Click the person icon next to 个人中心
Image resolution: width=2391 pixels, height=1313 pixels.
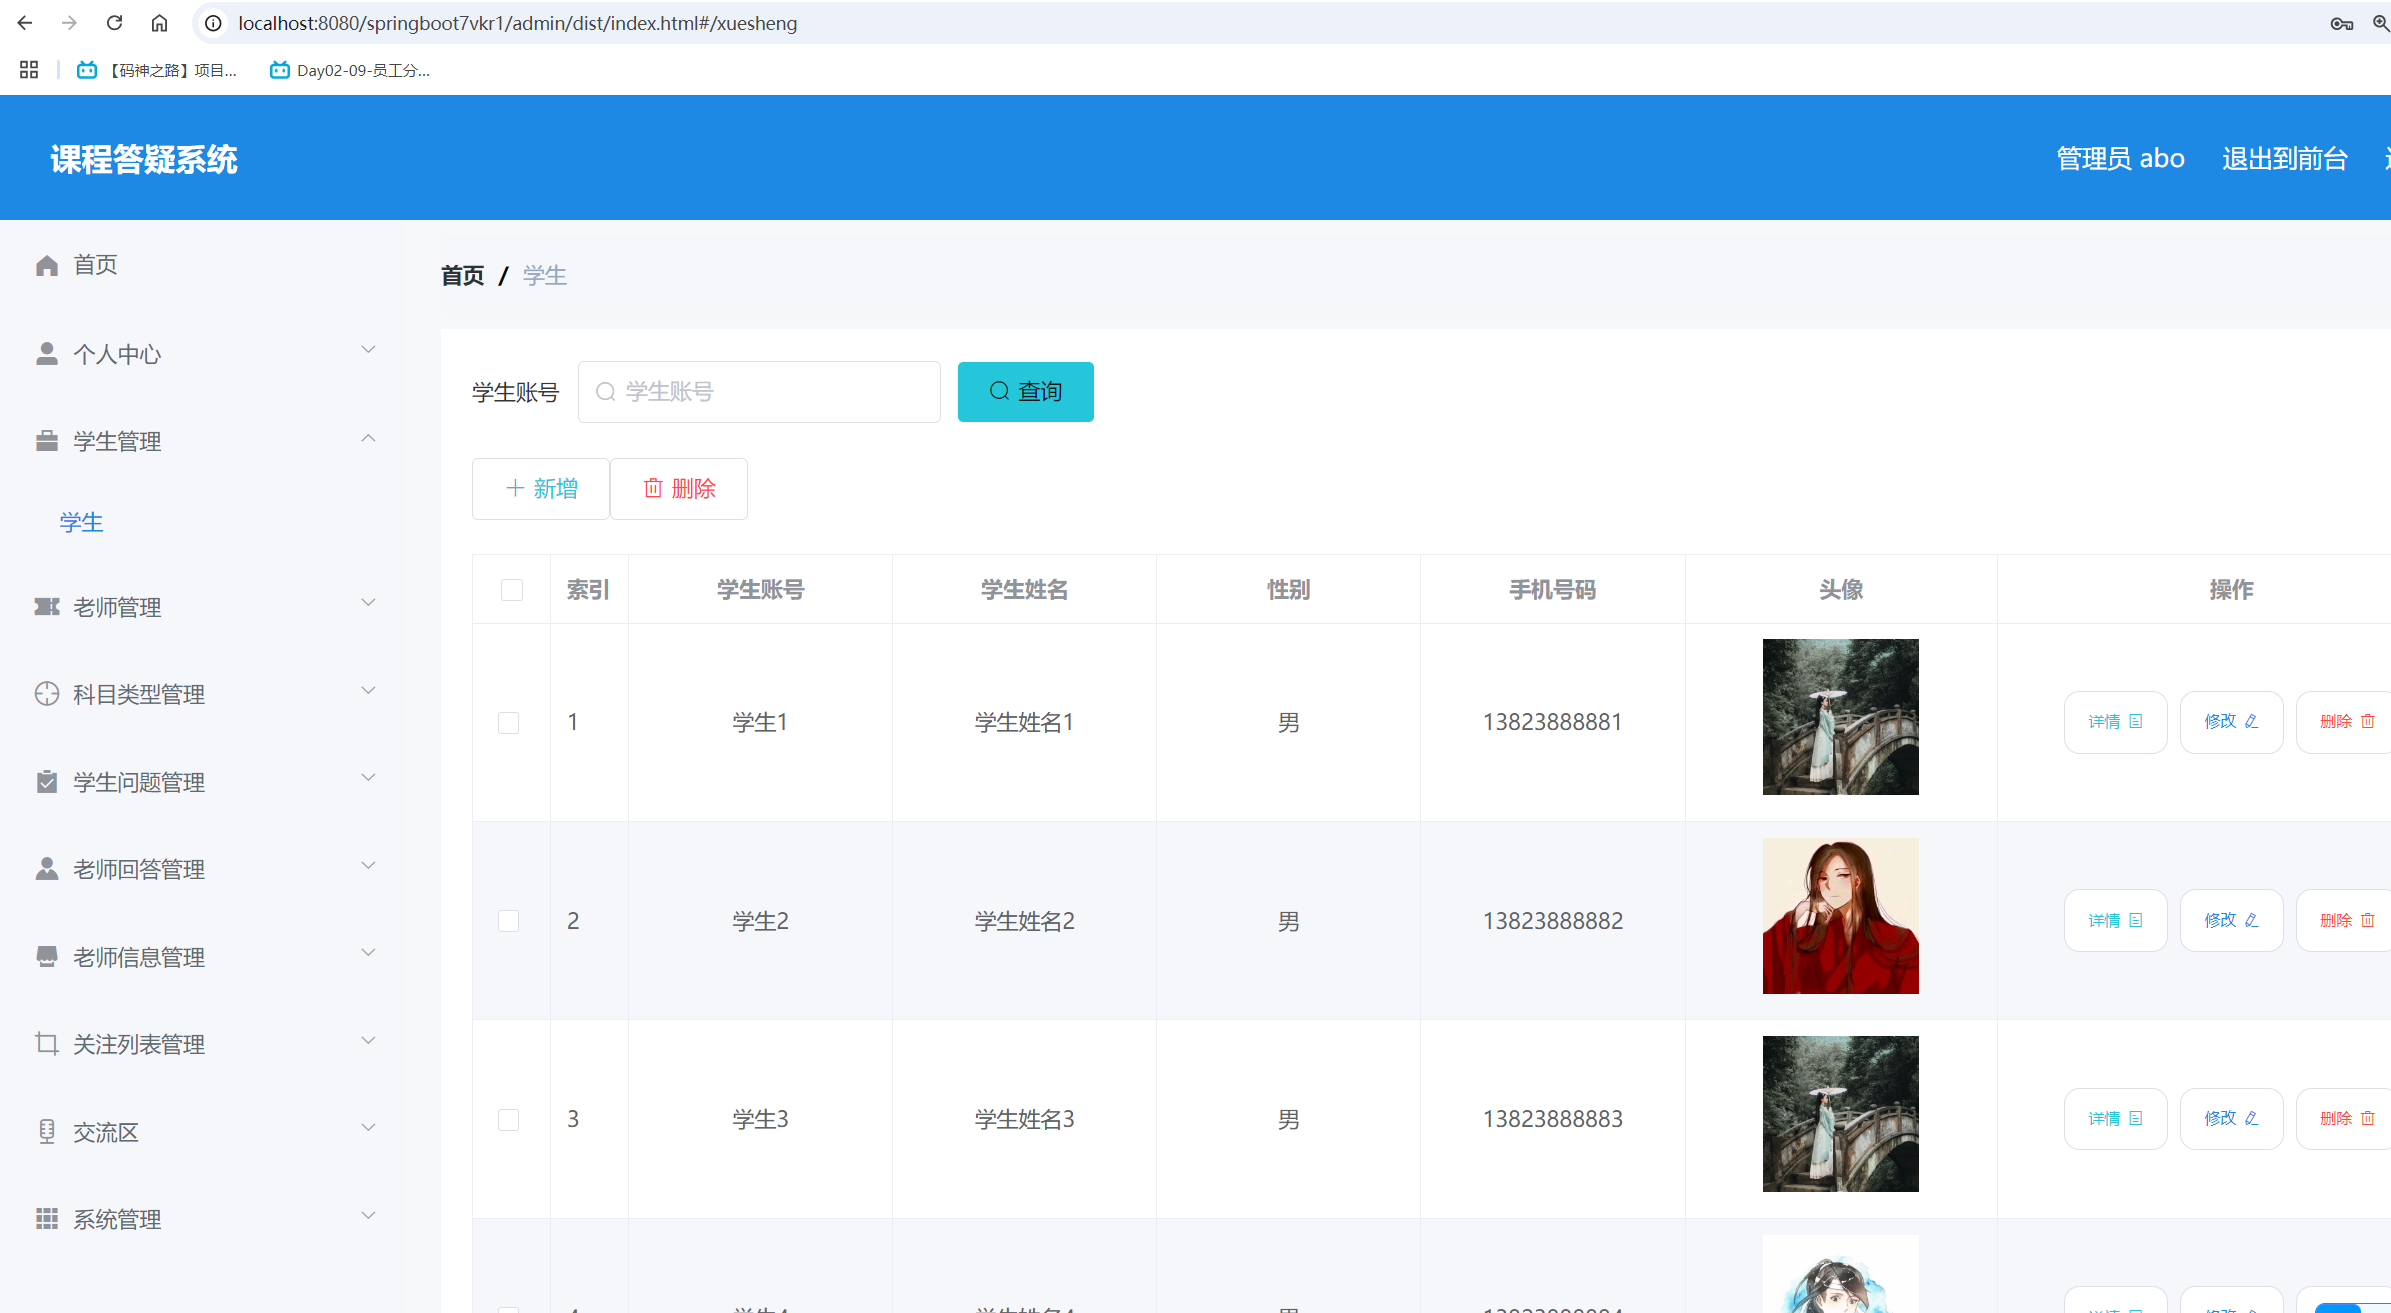[x=47, y=354]
